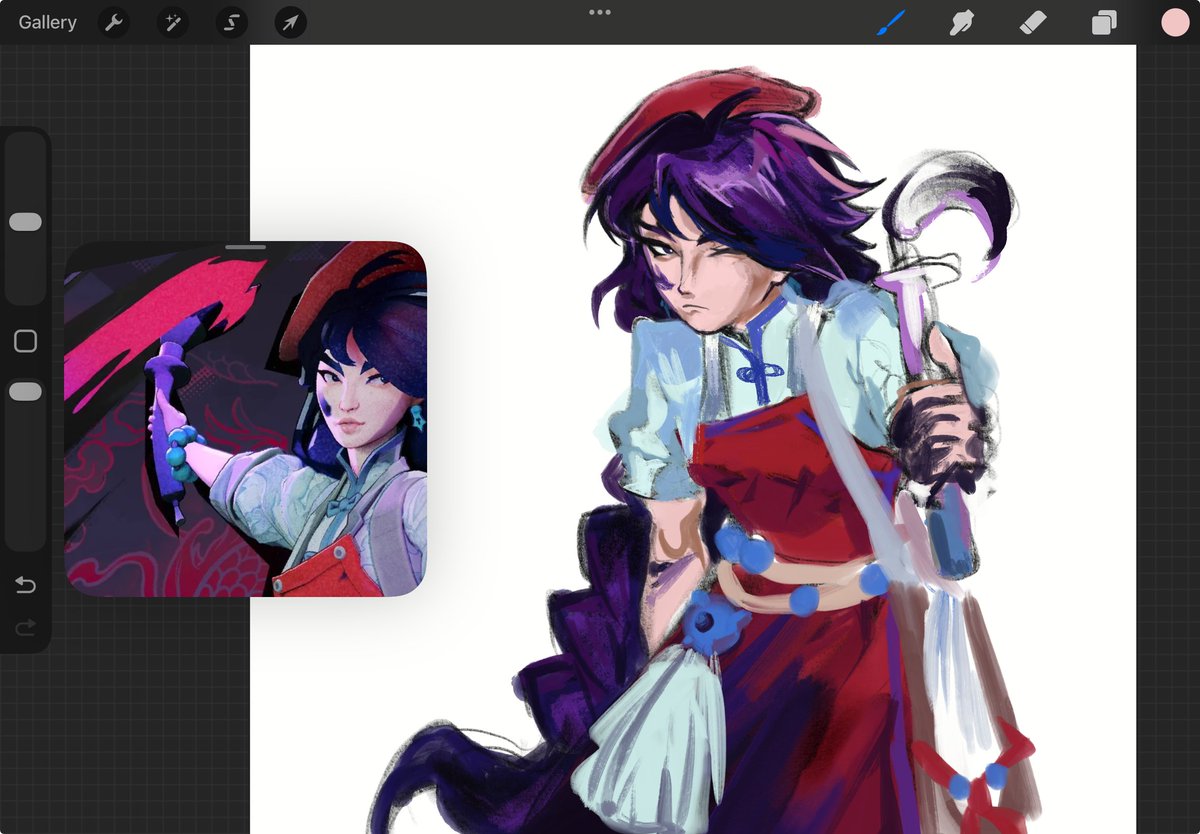The height and width of the screenshot is (834, 1200).
Task: Tap the square modify button on sidebar
Action: pyautogui.click(x=25, y=342)
